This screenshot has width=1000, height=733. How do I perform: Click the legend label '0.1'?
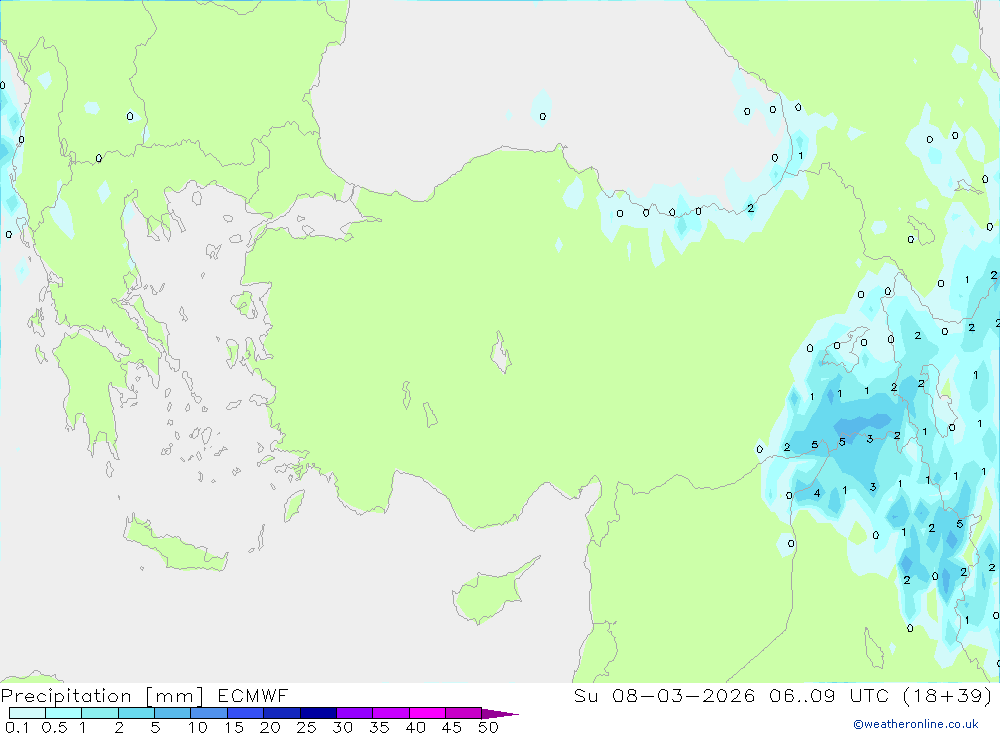click(17, 727)
